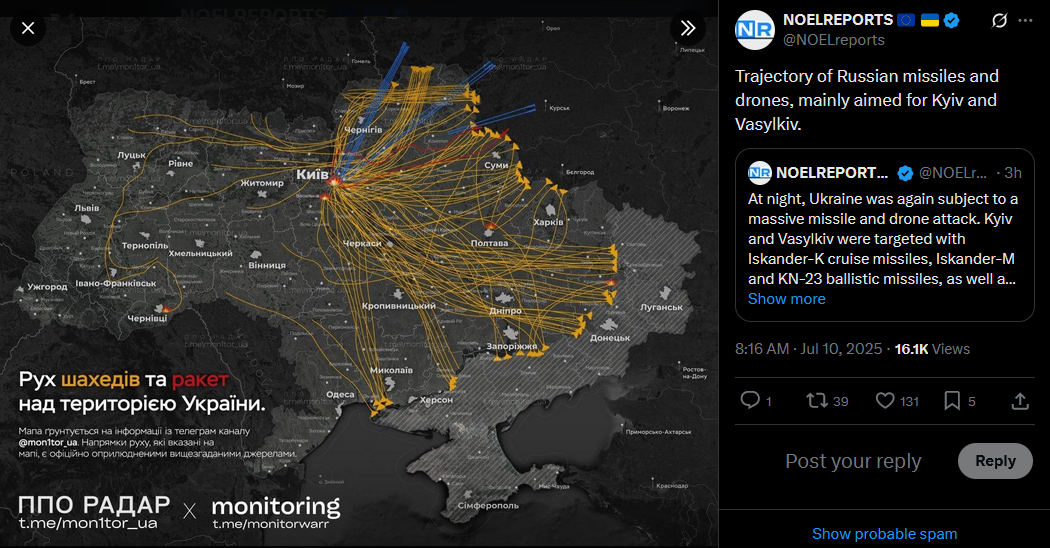Click the Тернопіль label on the map
The width and height of the screenshot is (1050, 548).
(145, 245)
